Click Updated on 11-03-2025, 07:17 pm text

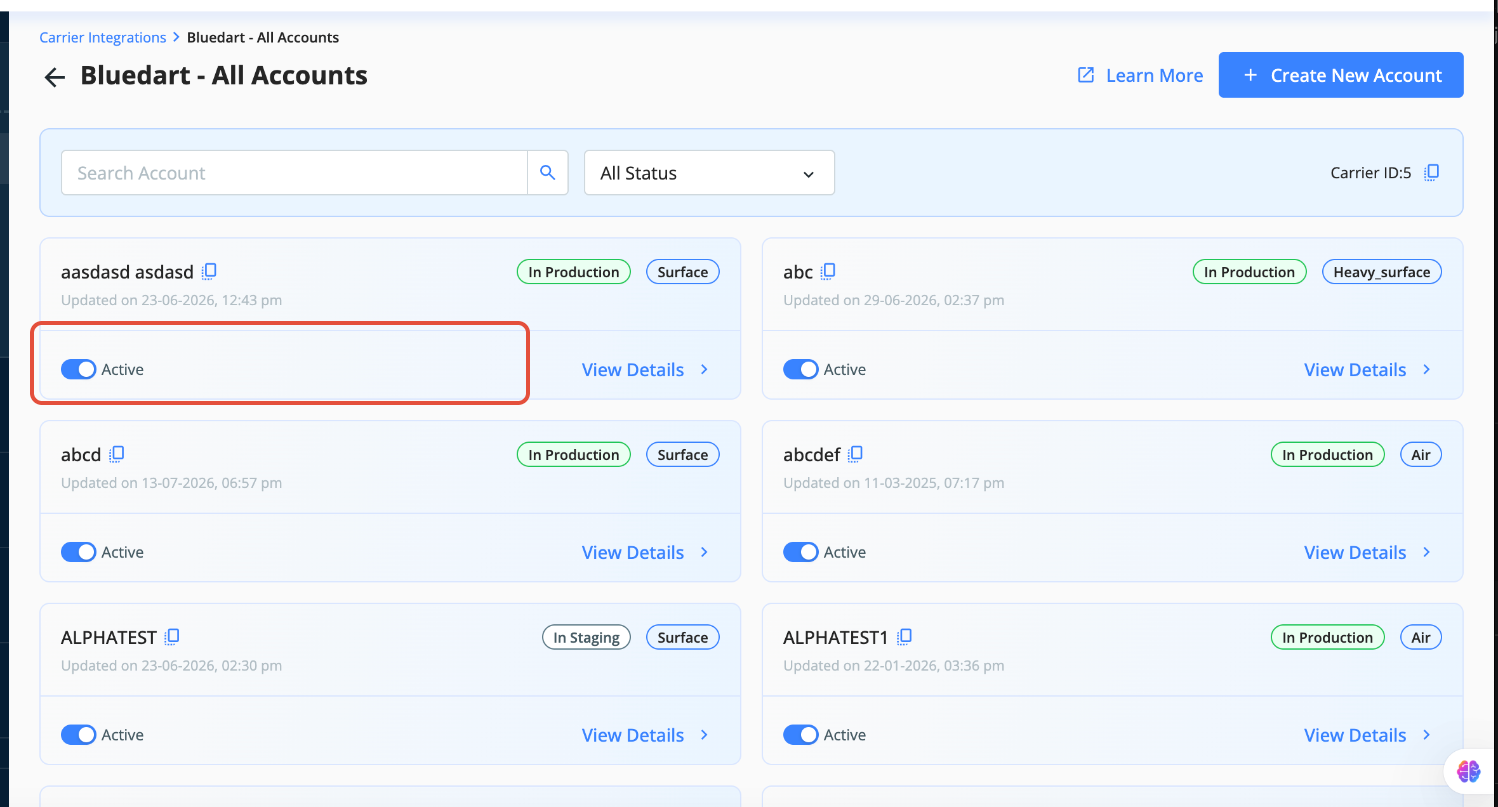coord(894,483)
